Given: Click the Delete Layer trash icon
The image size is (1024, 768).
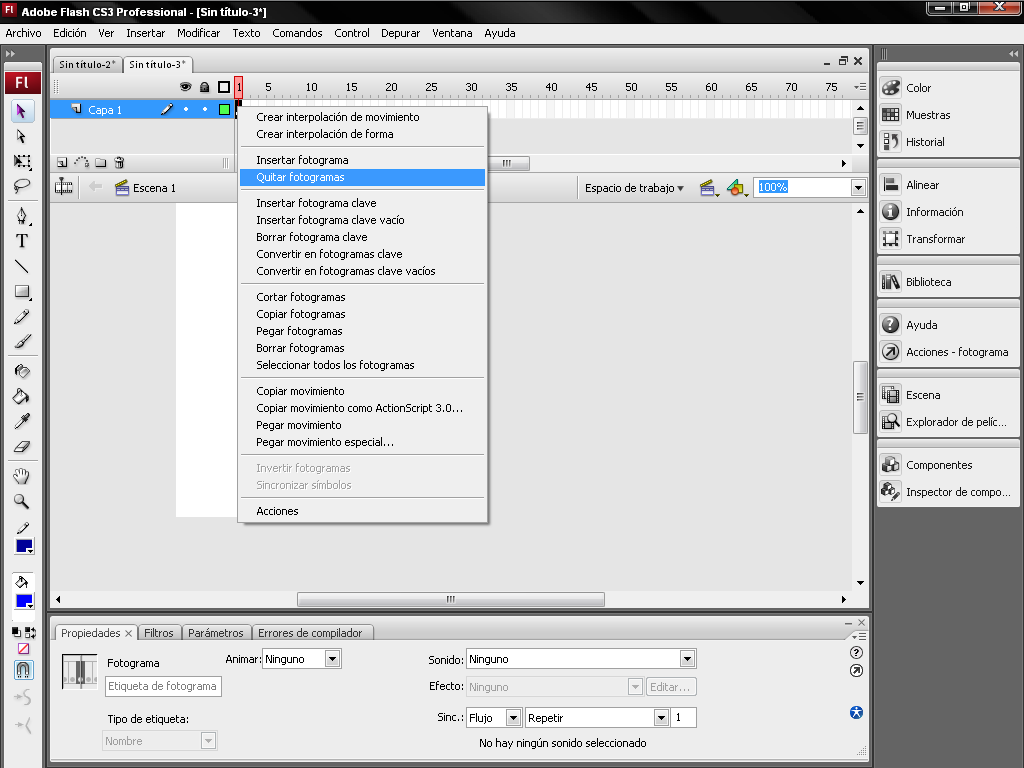Looking at the screenshot, I should (119, 163).
